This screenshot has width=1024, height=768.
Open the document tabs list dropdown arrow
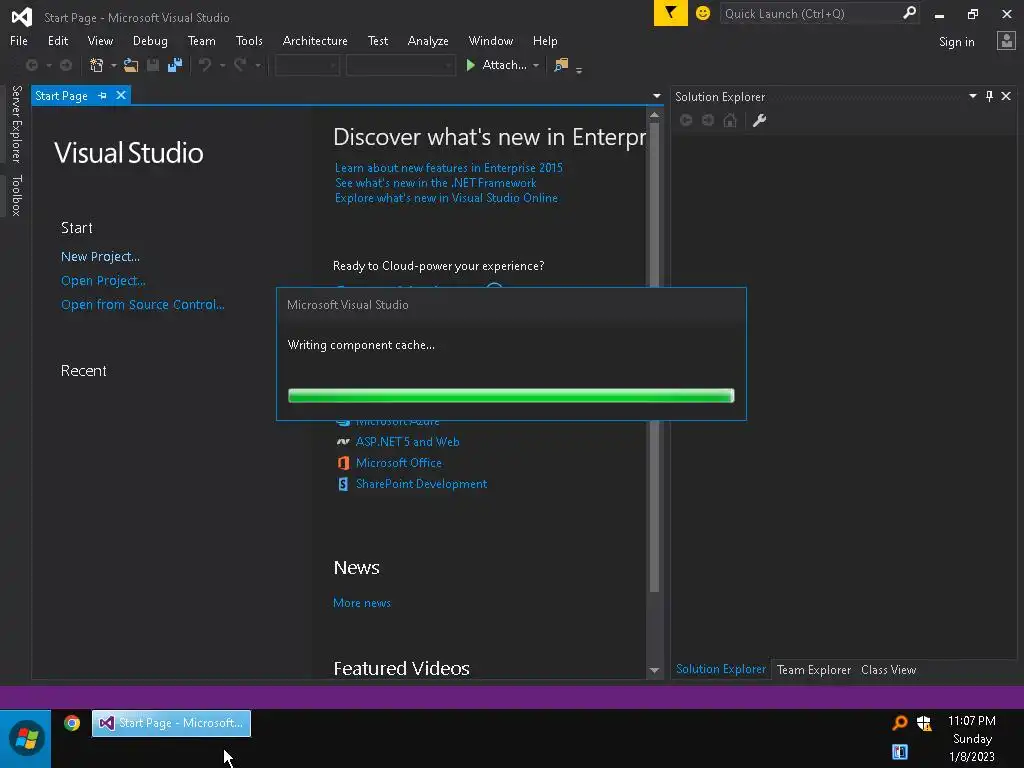(656, 96)
